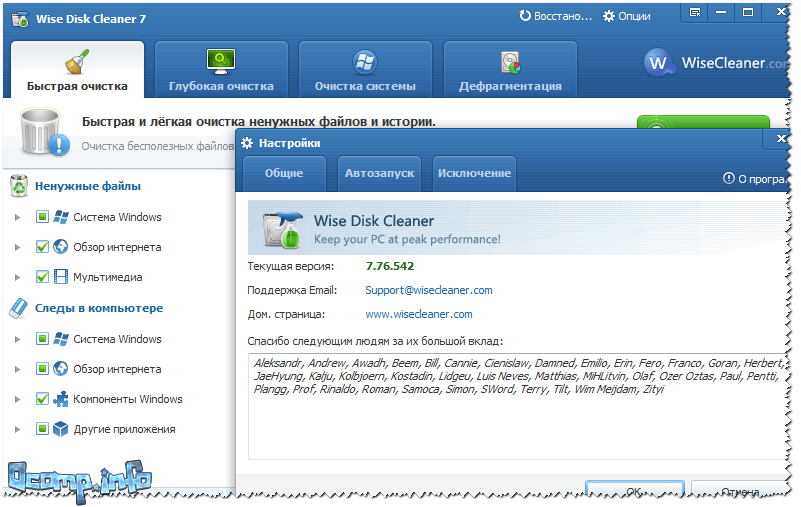Viewport: 801px width, 507px height.
Task: Click the eraser icon by Следы в компьютере
Action: 19,308
